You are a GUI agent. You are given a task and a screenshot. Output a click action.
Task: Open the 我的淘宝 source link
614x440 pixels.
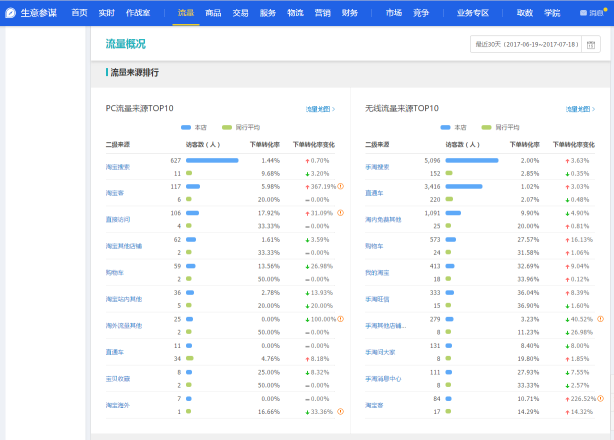click(x=377, y=272)
